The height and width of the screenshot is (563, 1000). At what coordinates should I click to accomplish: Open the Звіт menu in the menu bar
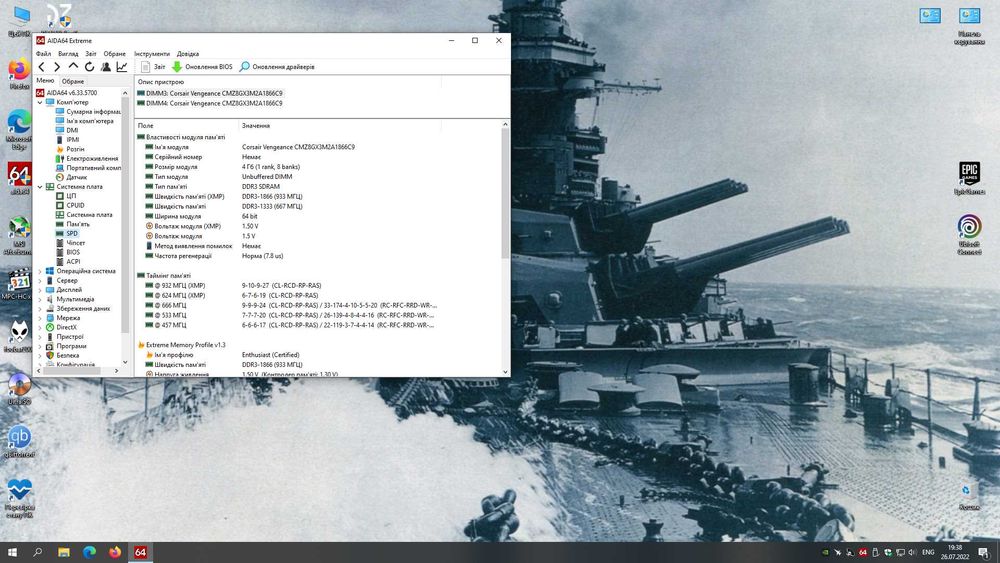click(91, 54)
